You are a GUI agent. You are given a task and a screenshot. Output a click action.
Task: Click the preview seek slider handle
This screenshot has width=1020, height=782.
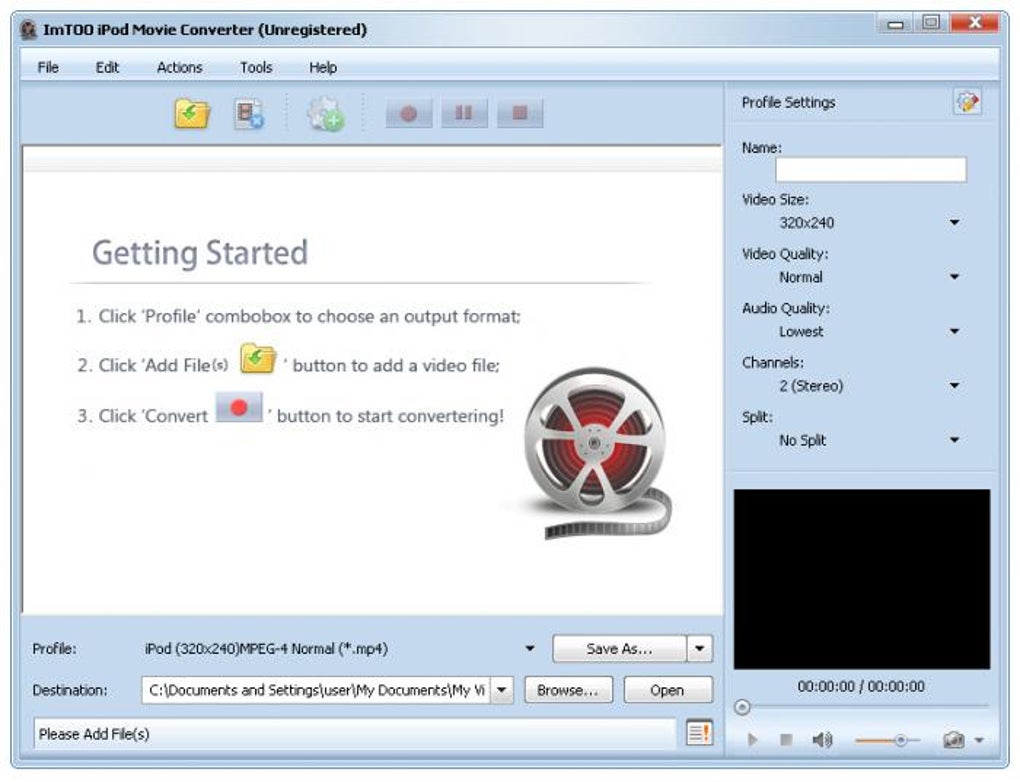[x=742, y=707]
